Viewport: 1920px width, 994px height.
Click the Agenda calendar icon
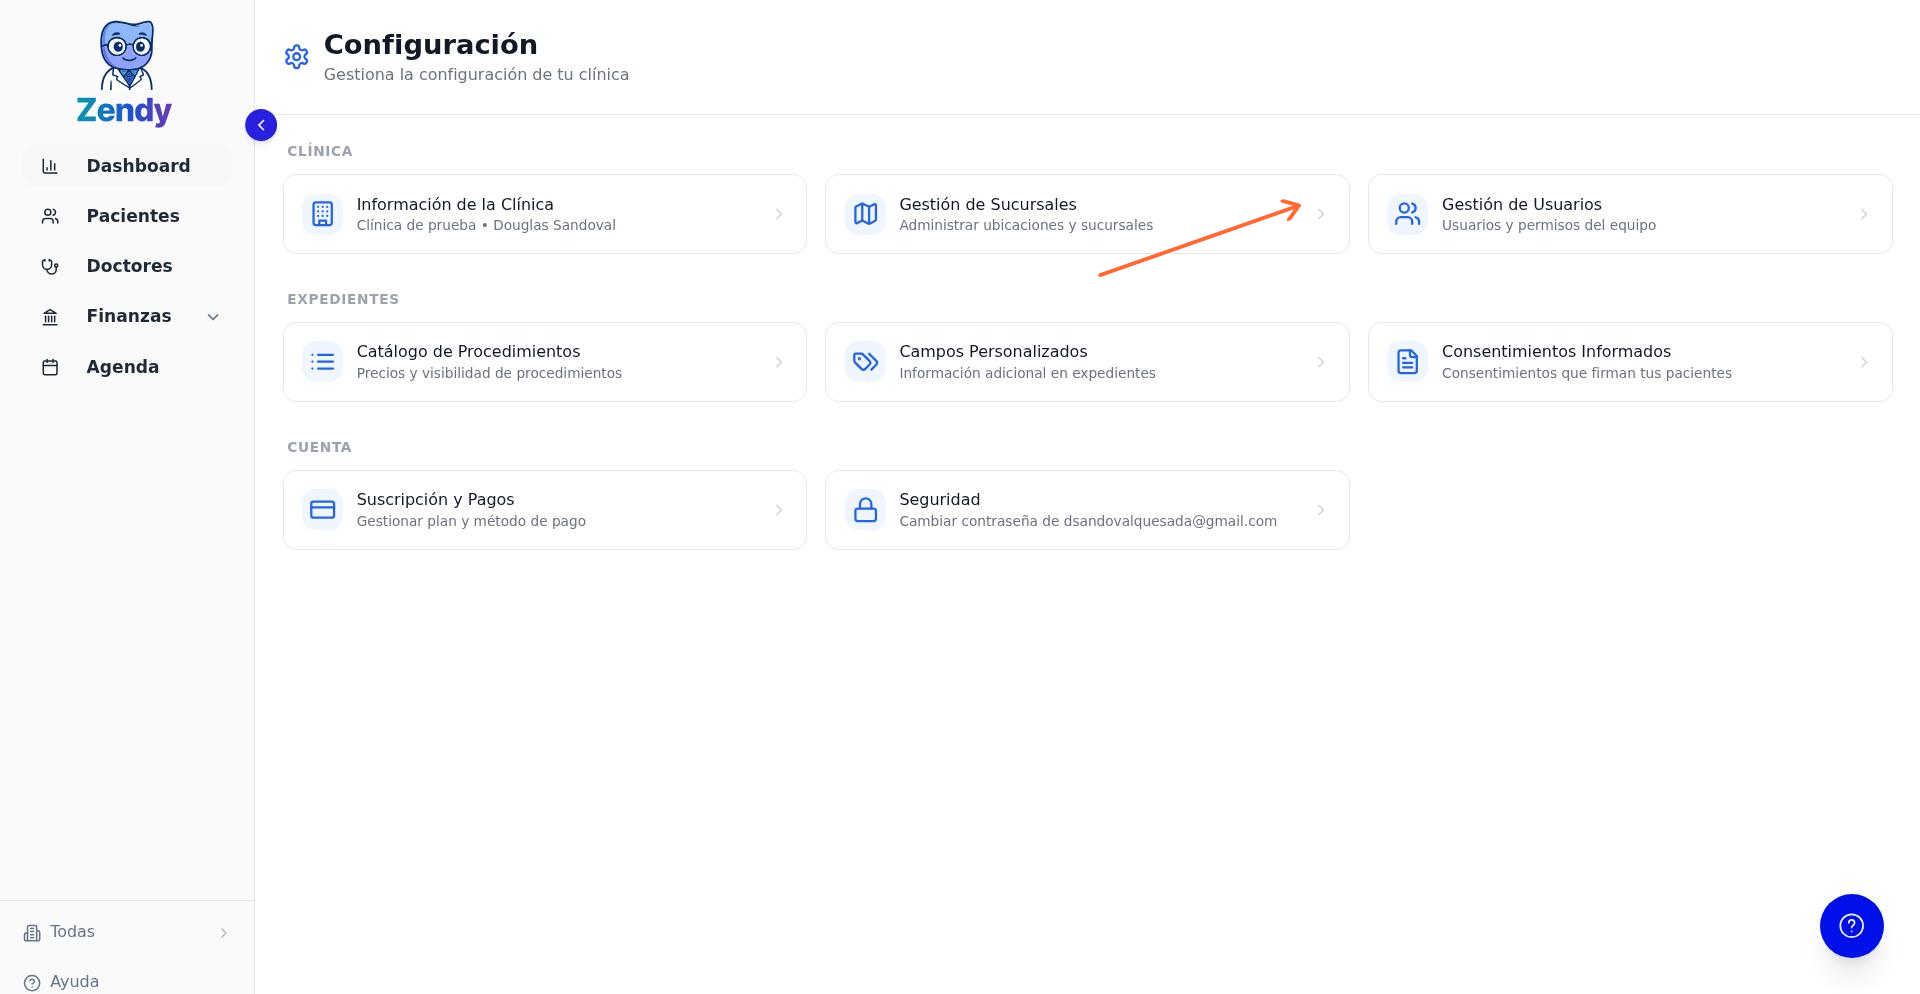(51, 366)
